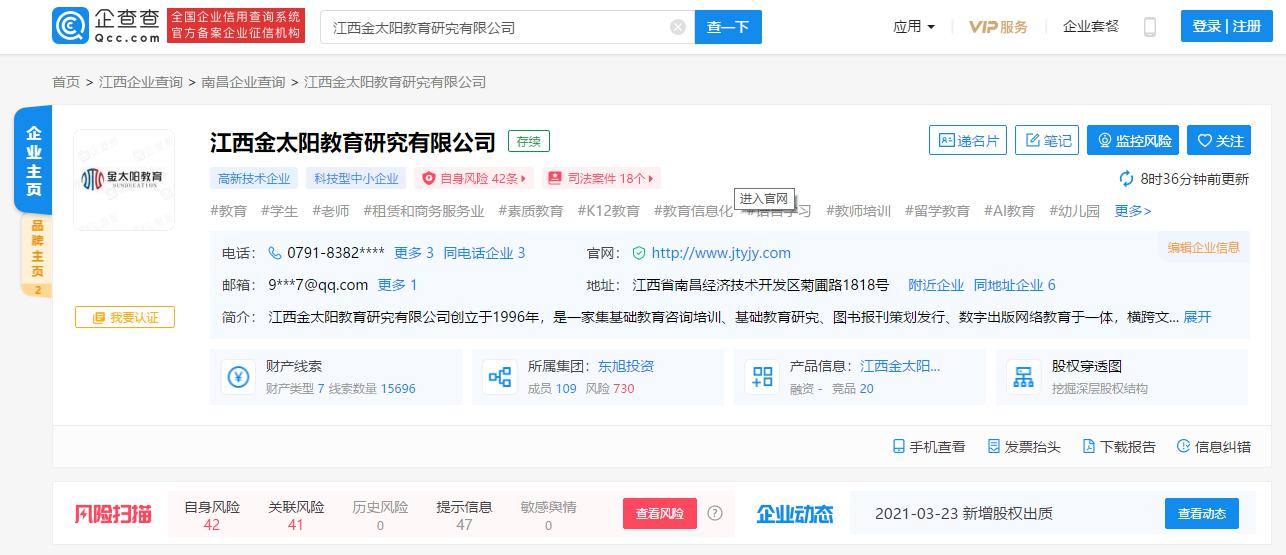Open the 应用 dropdown menu

click(x=914, y=27)
